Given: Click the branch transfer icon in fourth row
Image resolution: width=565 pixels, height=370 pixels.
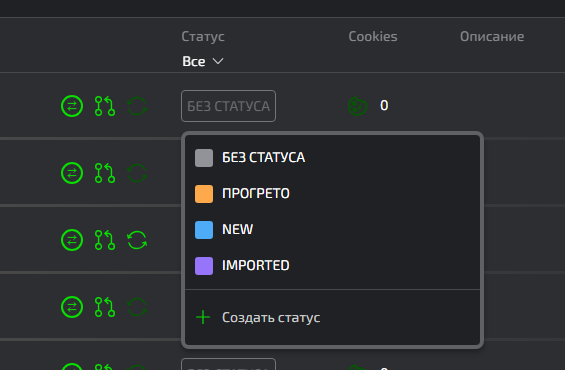Looking at the screenshot, I should (x=105, y=307).
